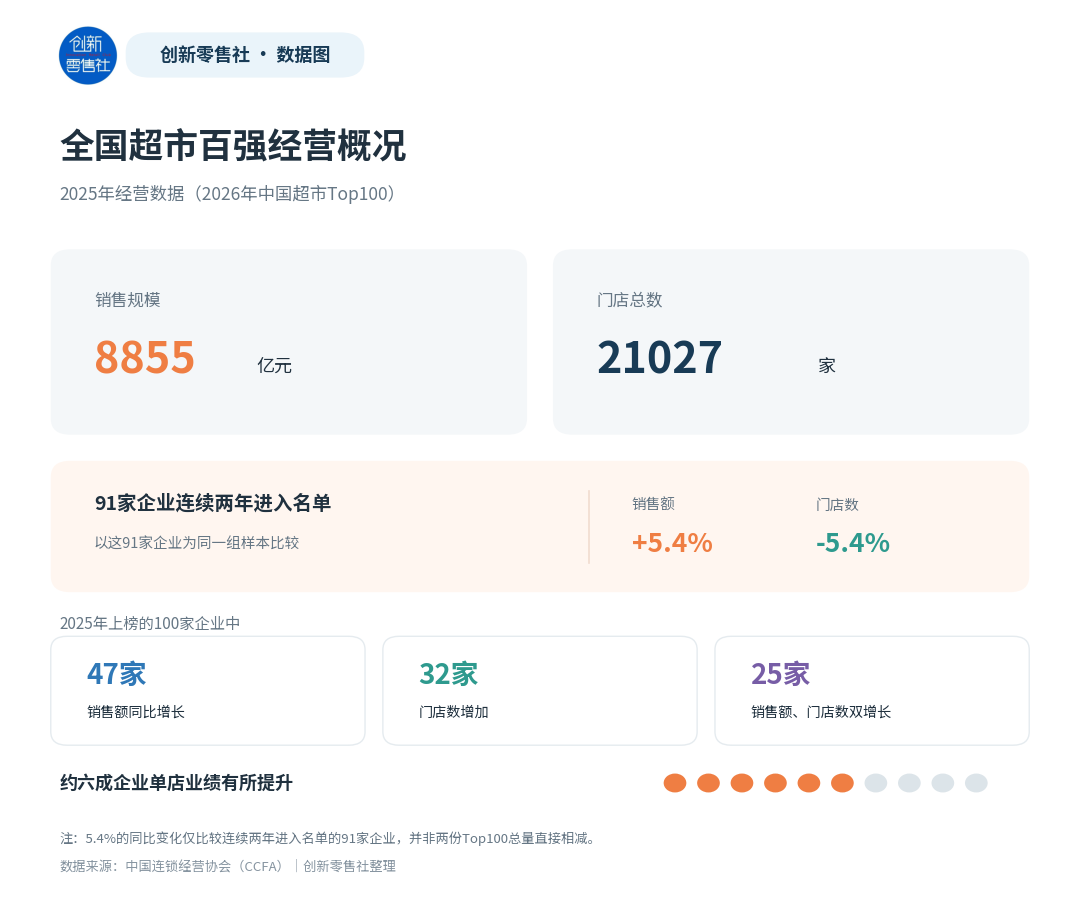Click the blue 47家 figure
Viewport: 1080px width, 900px height.
click(116, 673)
